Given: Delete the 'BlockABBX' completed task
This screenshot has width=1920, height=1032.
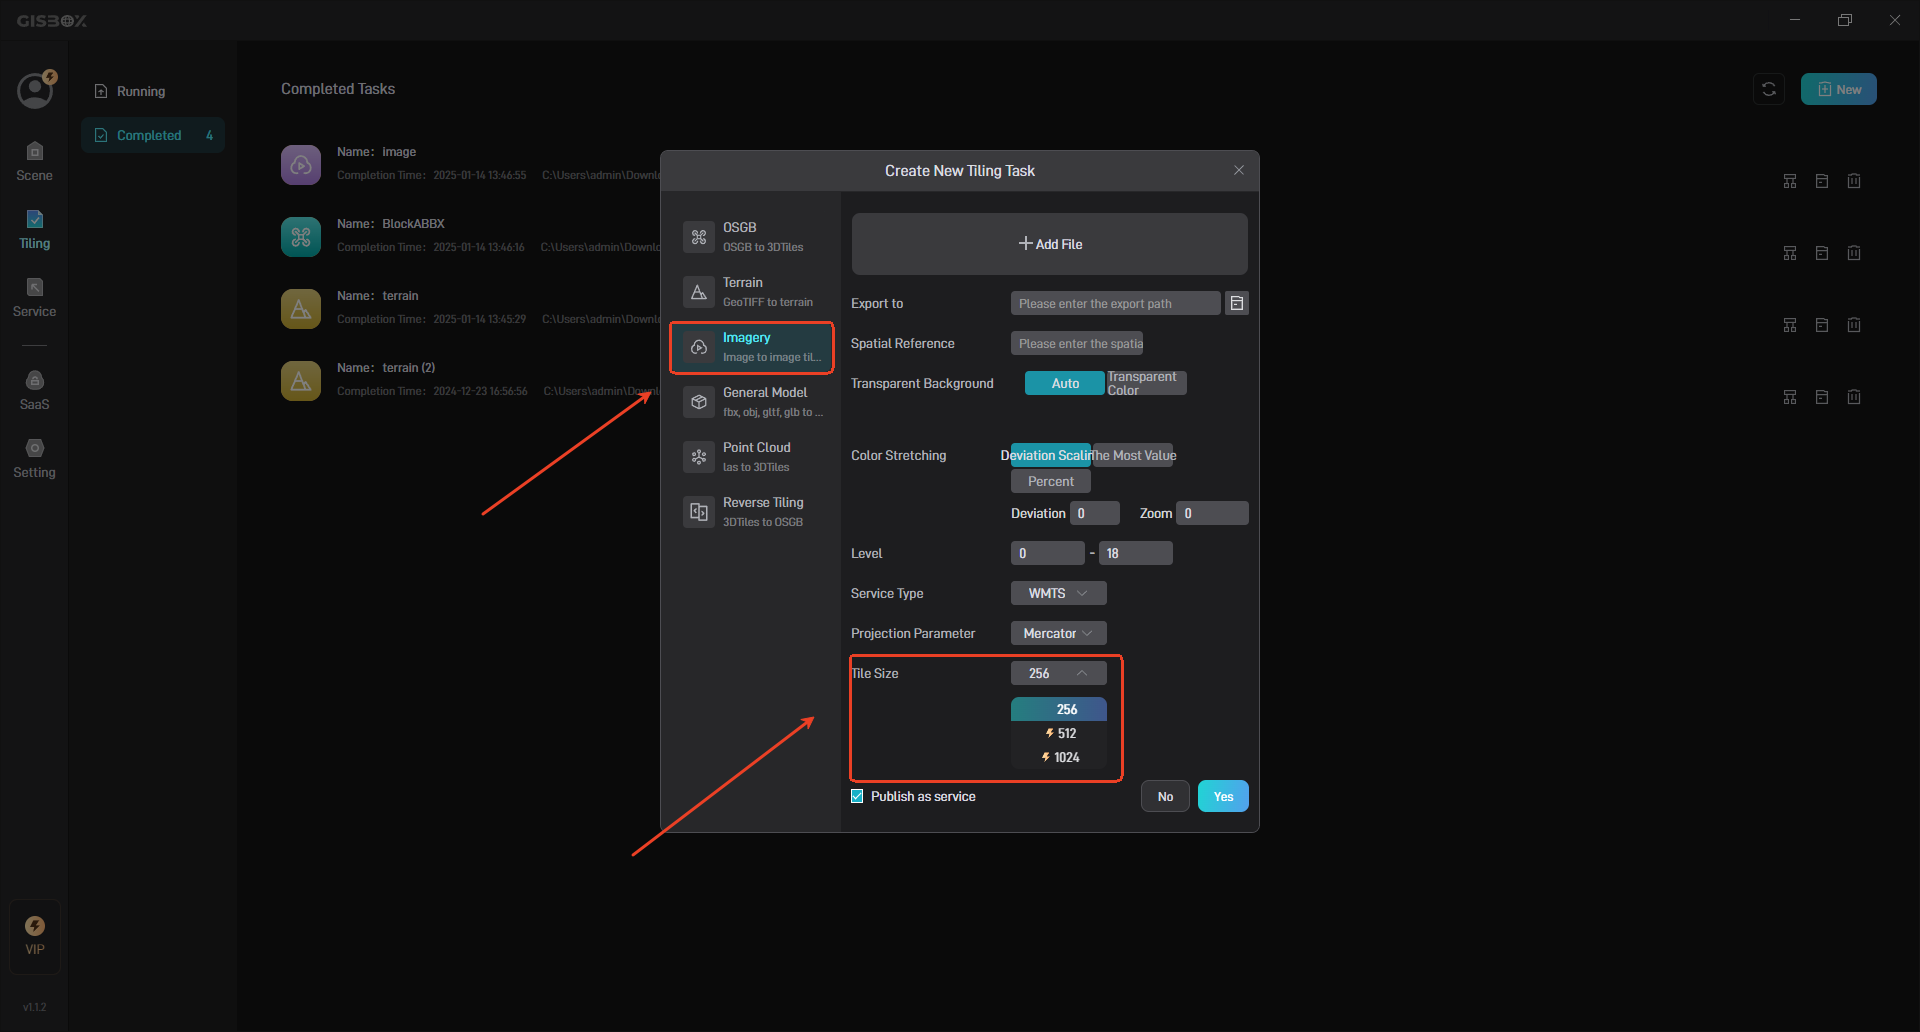Looking at the screenshot, I should coord(1854,253).
